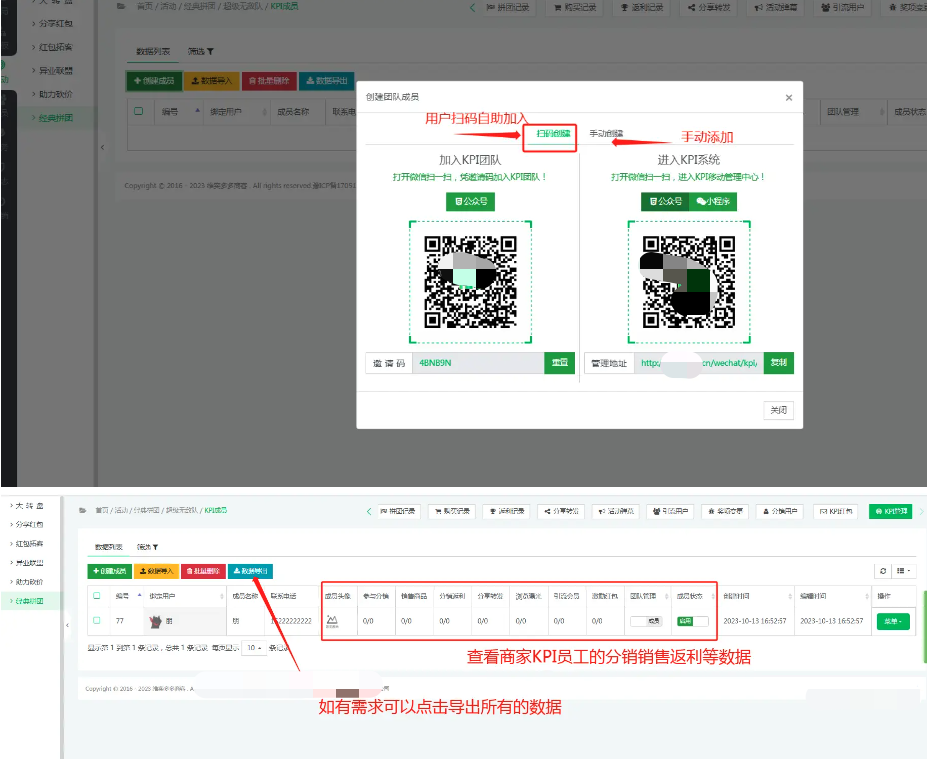Image resolution: width=935 pixels, height=759 pixels.
Task: Click 数据导入 button in lower page
Action: tap(156, 571)
